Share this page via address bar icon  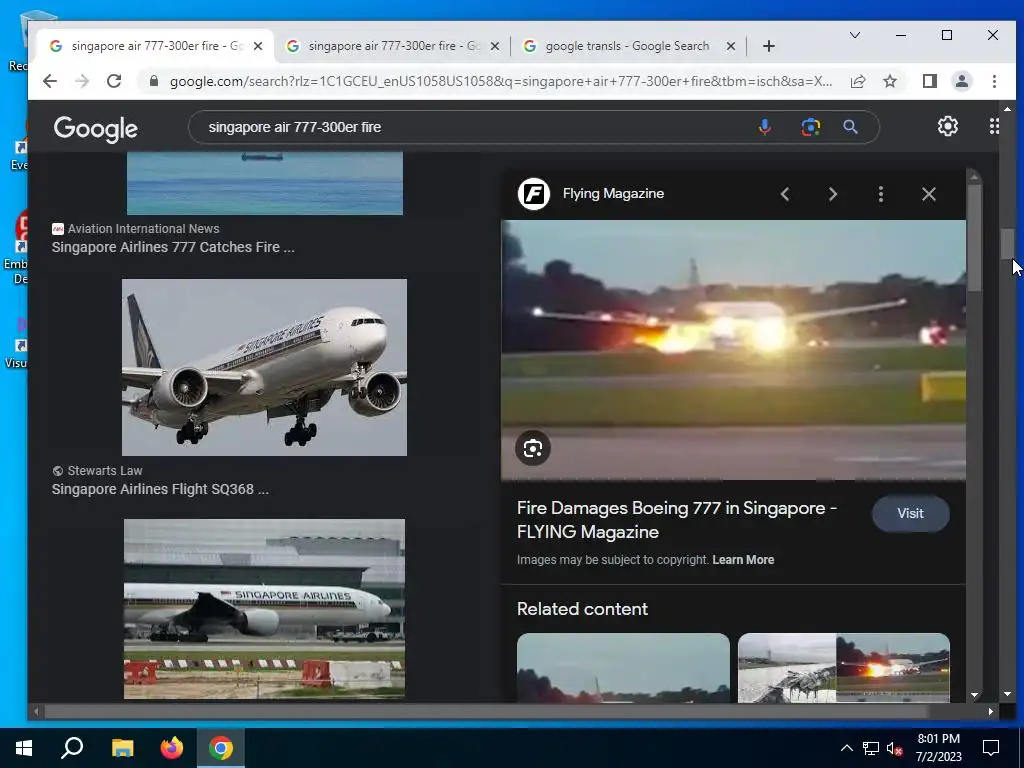(x=857, y=81)
